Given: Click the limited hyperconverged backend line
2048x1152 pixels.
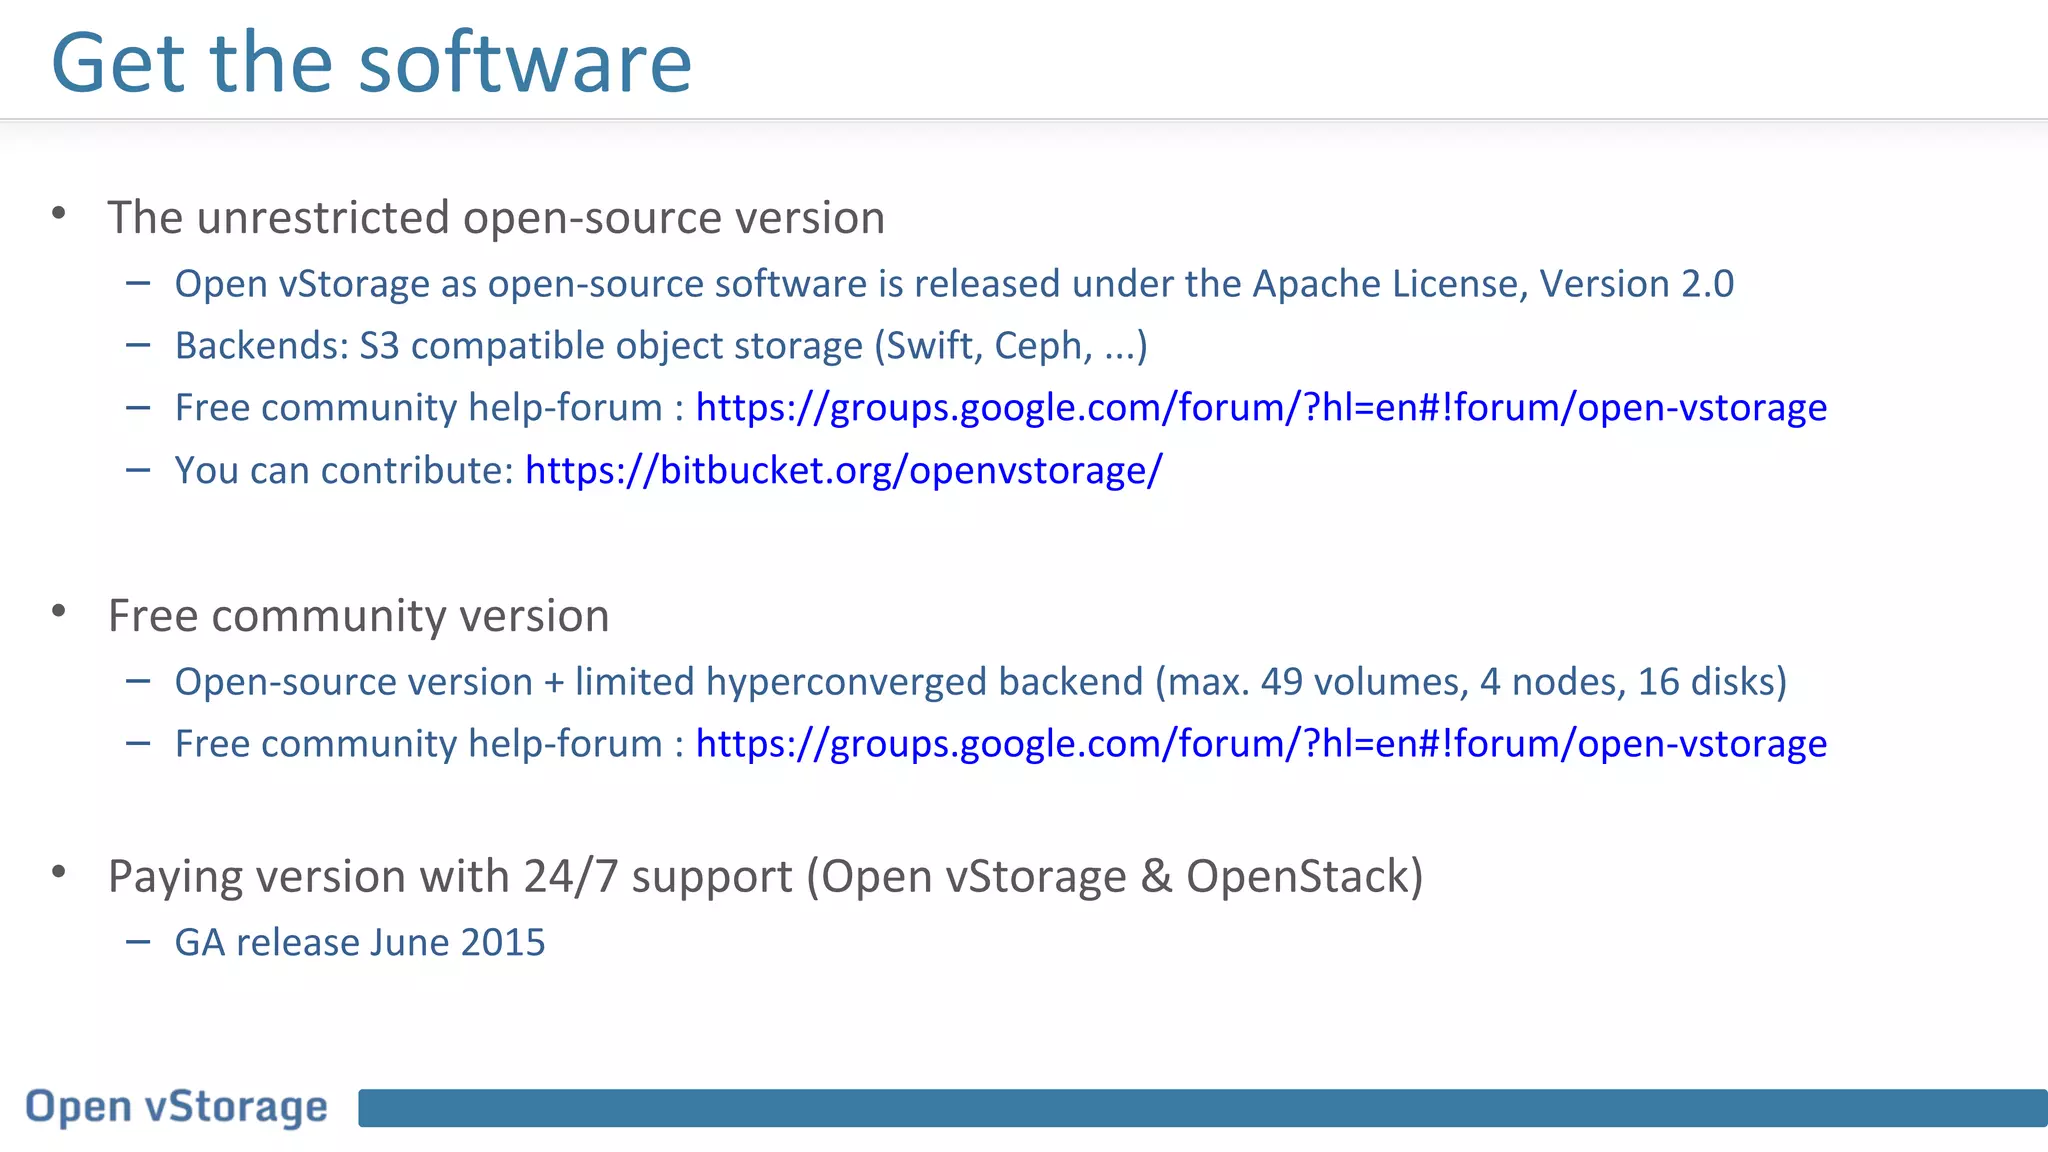Looking at the screenshot, I should 981,682.
